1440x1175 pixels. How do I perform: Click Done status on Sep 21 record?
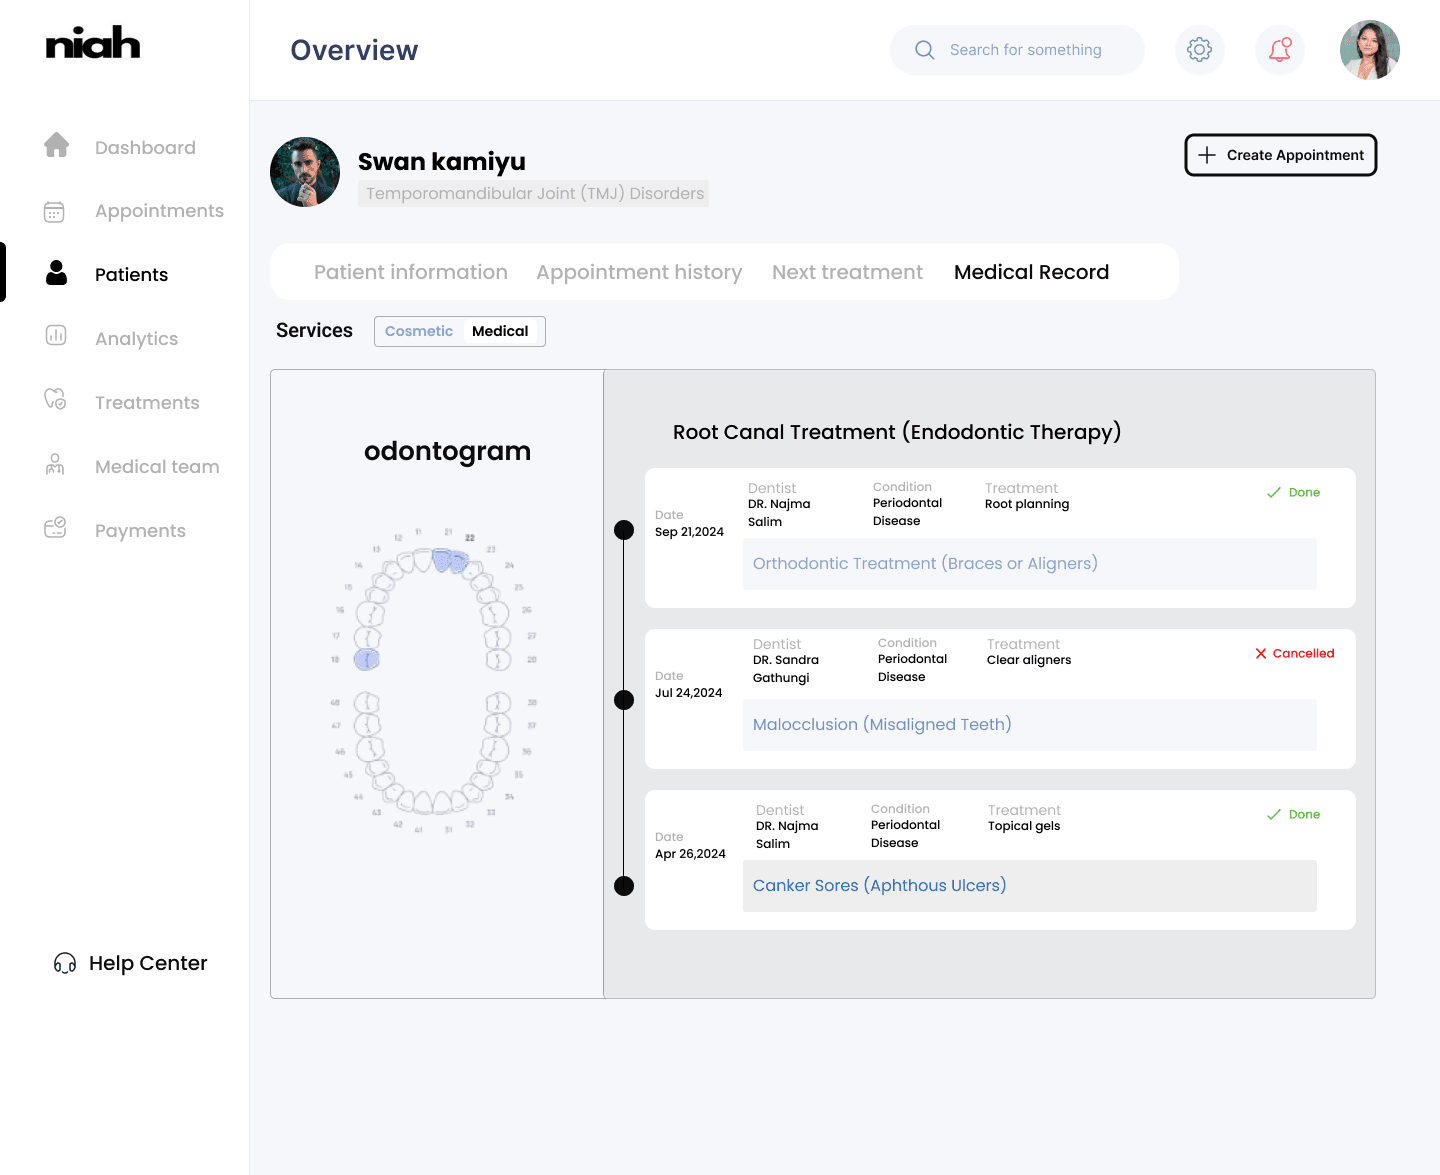(1293, 492)
